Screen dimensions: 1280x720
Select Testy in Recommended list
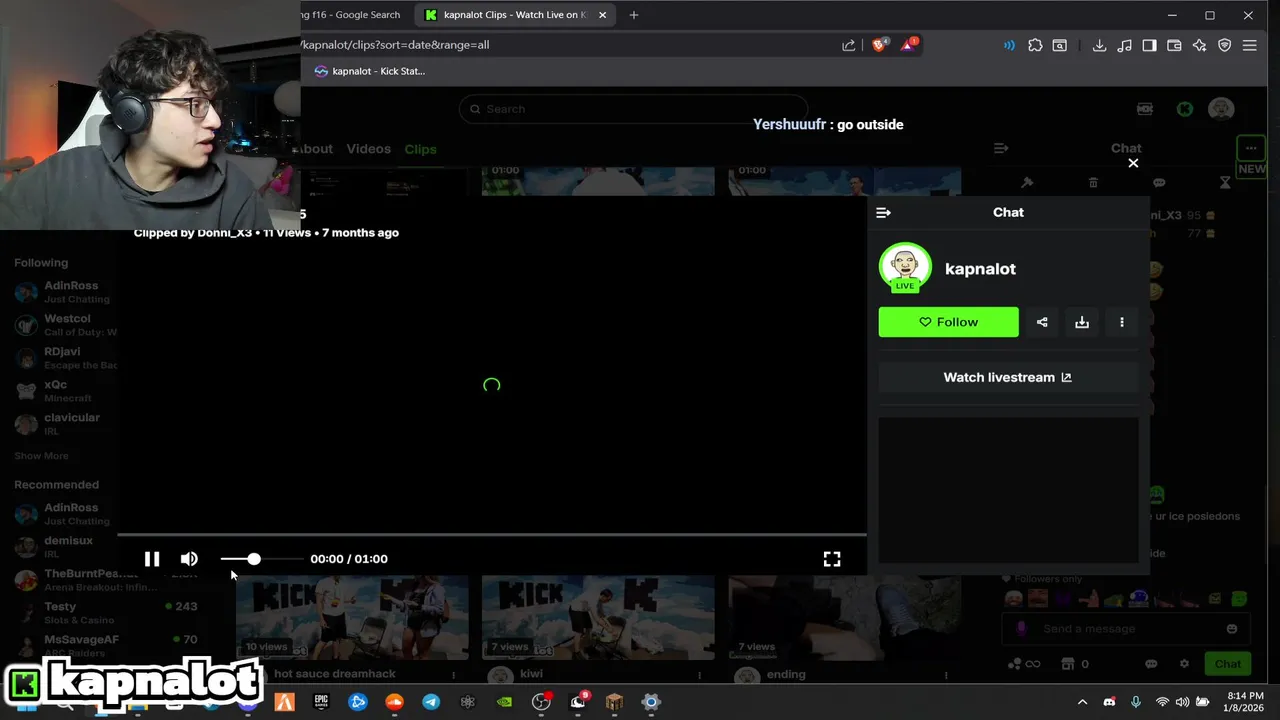tap(105, 613)
